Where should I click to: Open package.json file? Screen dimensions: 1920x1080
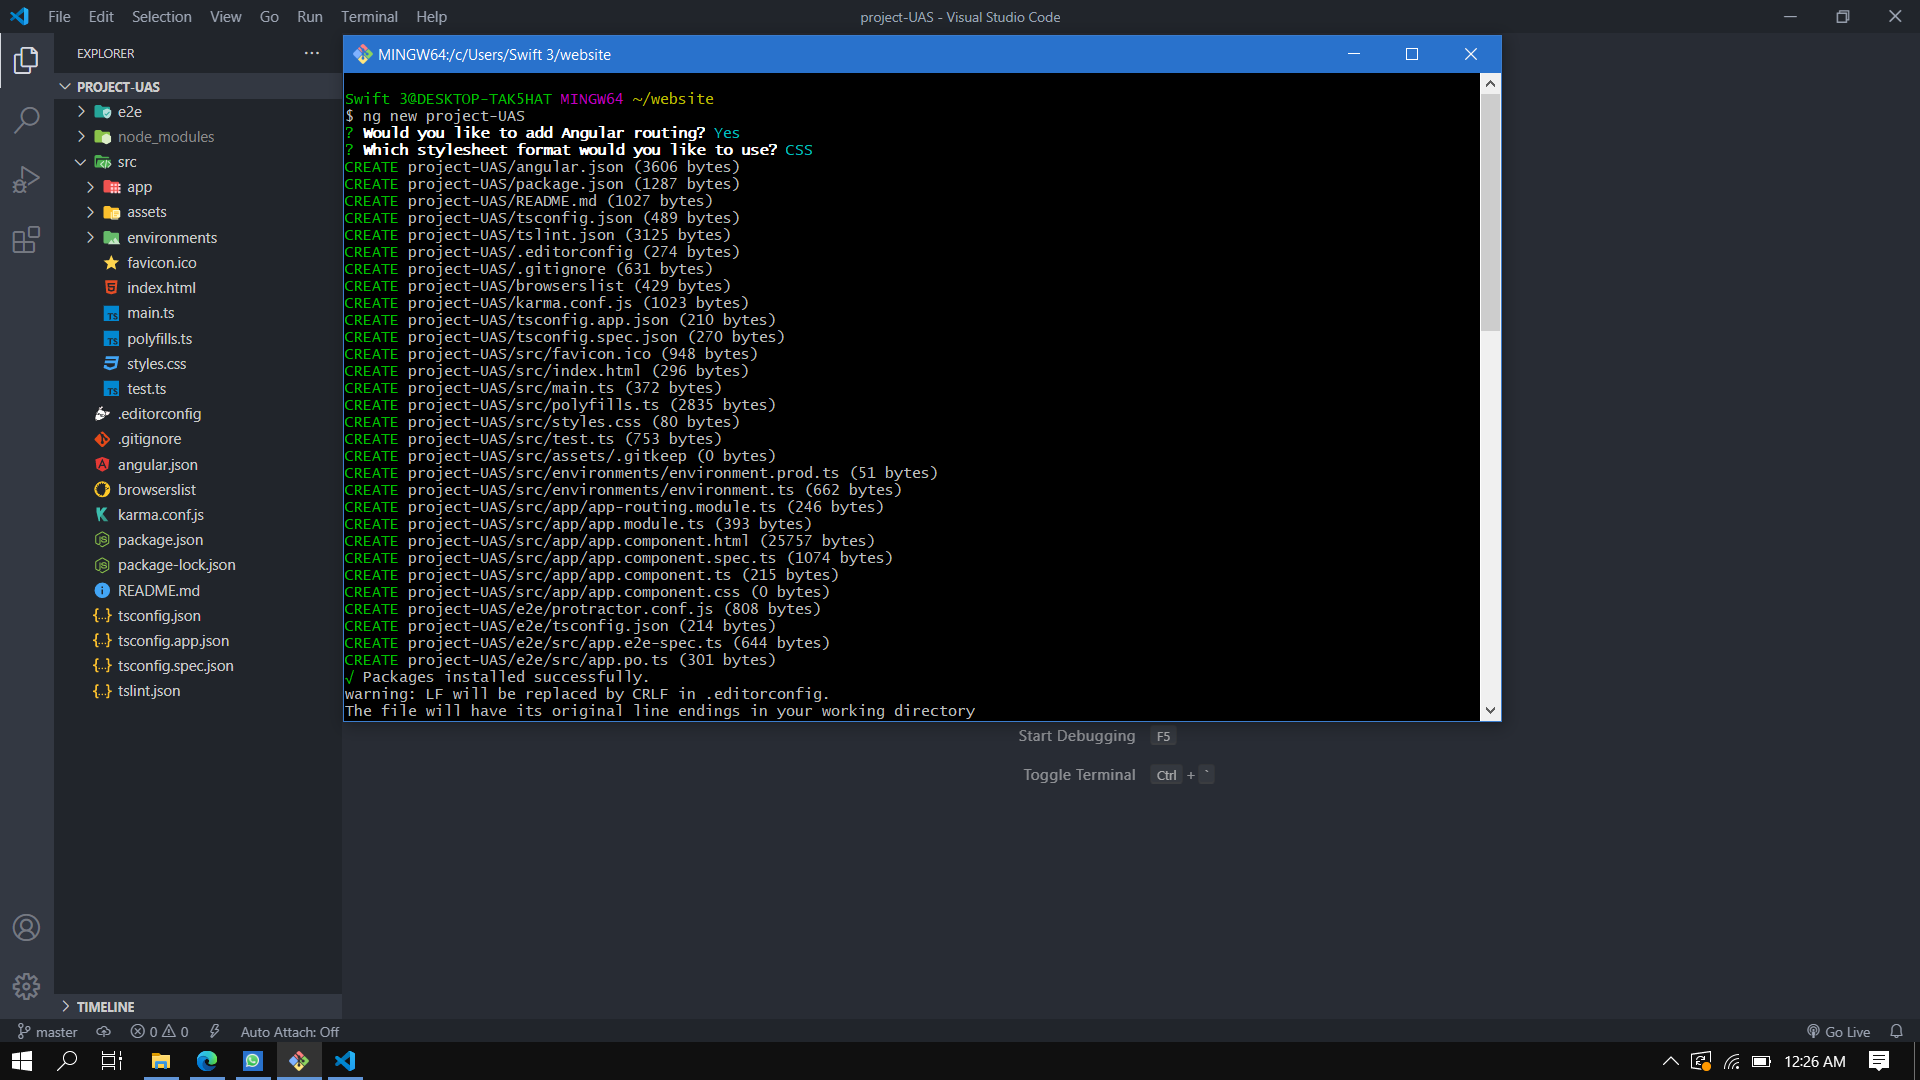click(160, 540)
